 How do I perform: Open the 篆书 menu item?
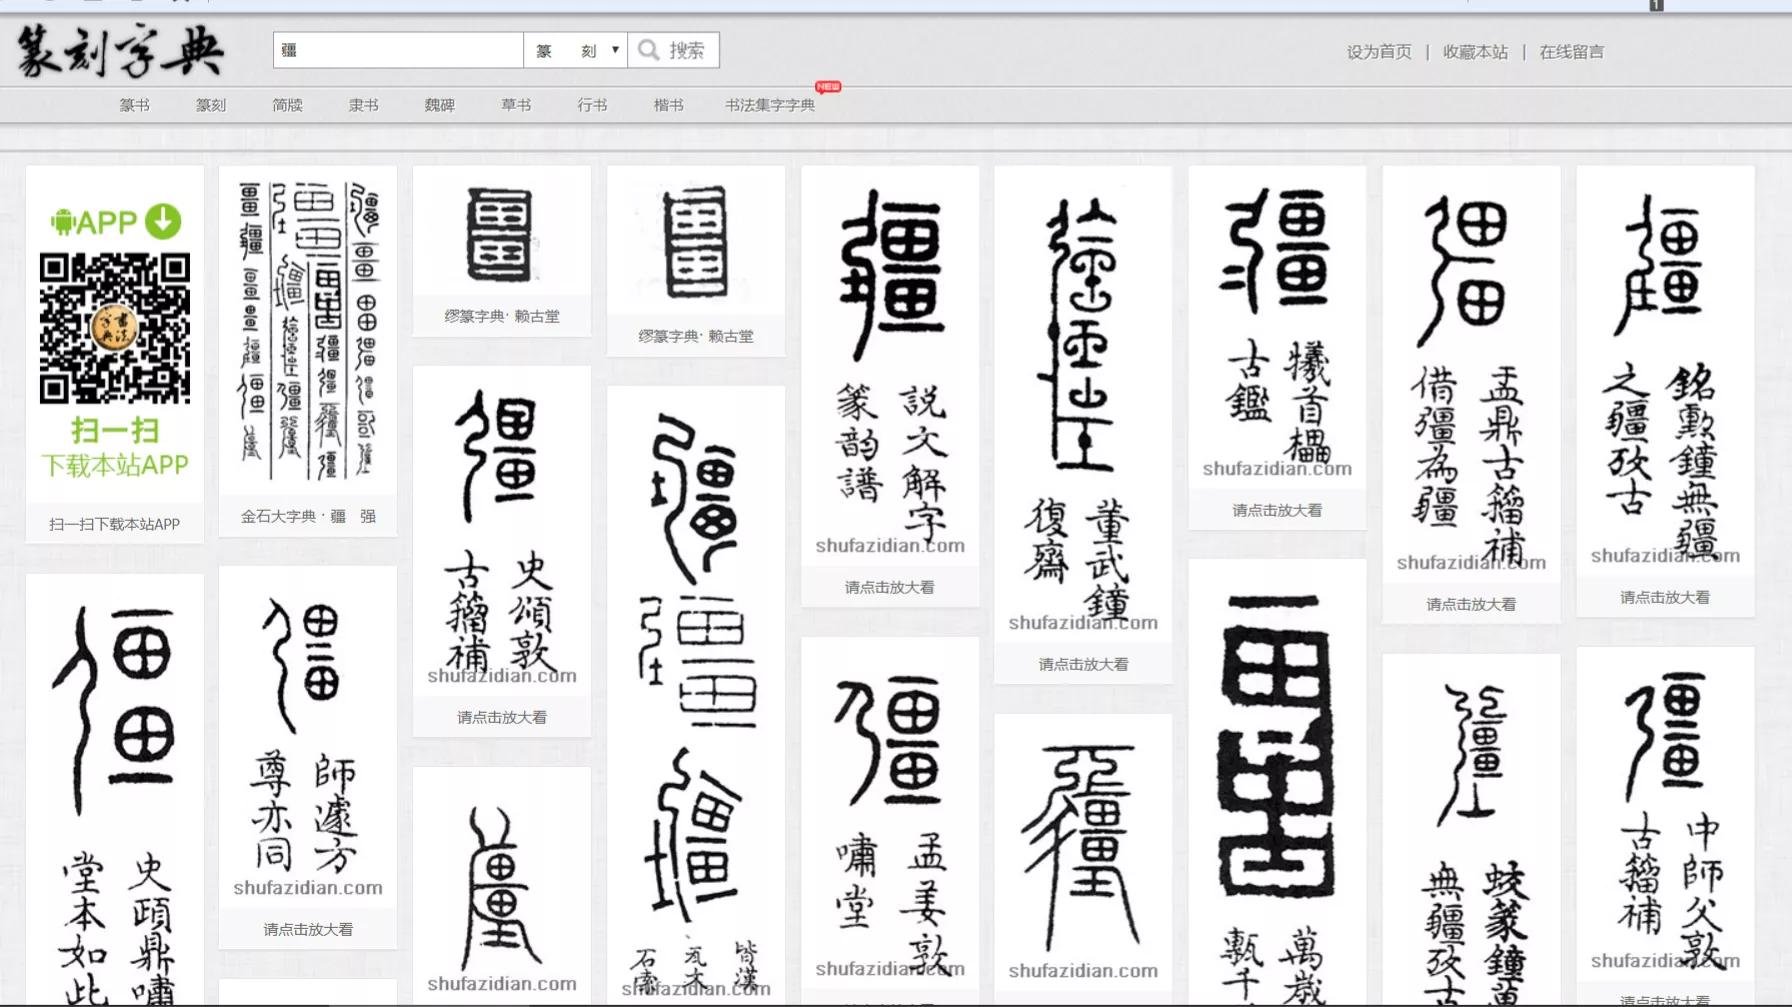134,105
